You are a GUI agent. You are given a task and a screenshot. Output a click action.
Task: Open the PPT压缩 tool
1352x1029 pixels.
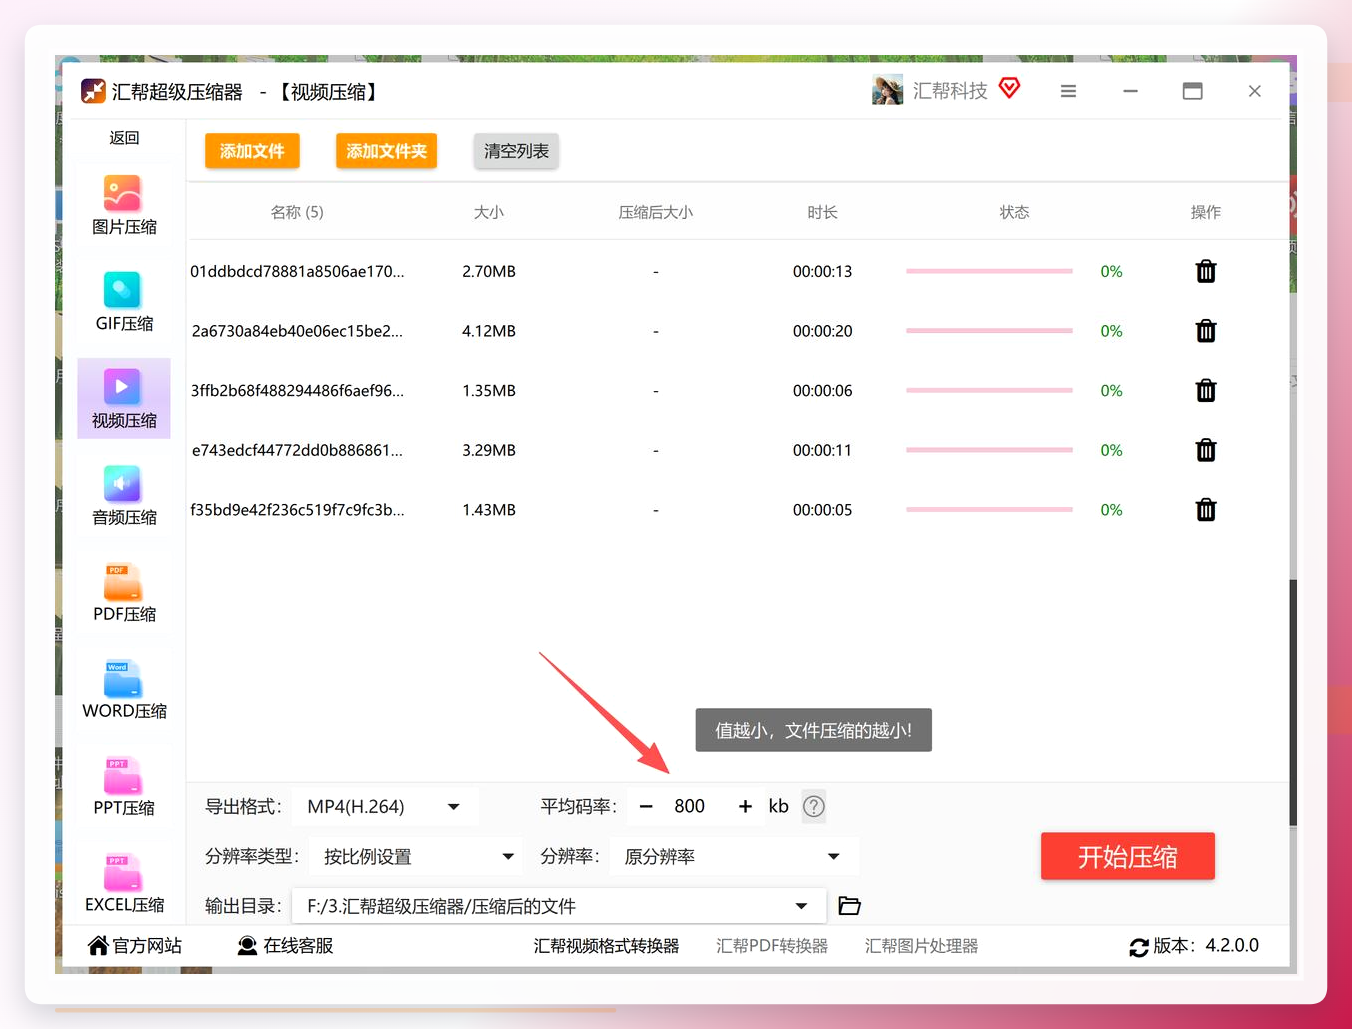click(124, 787)
